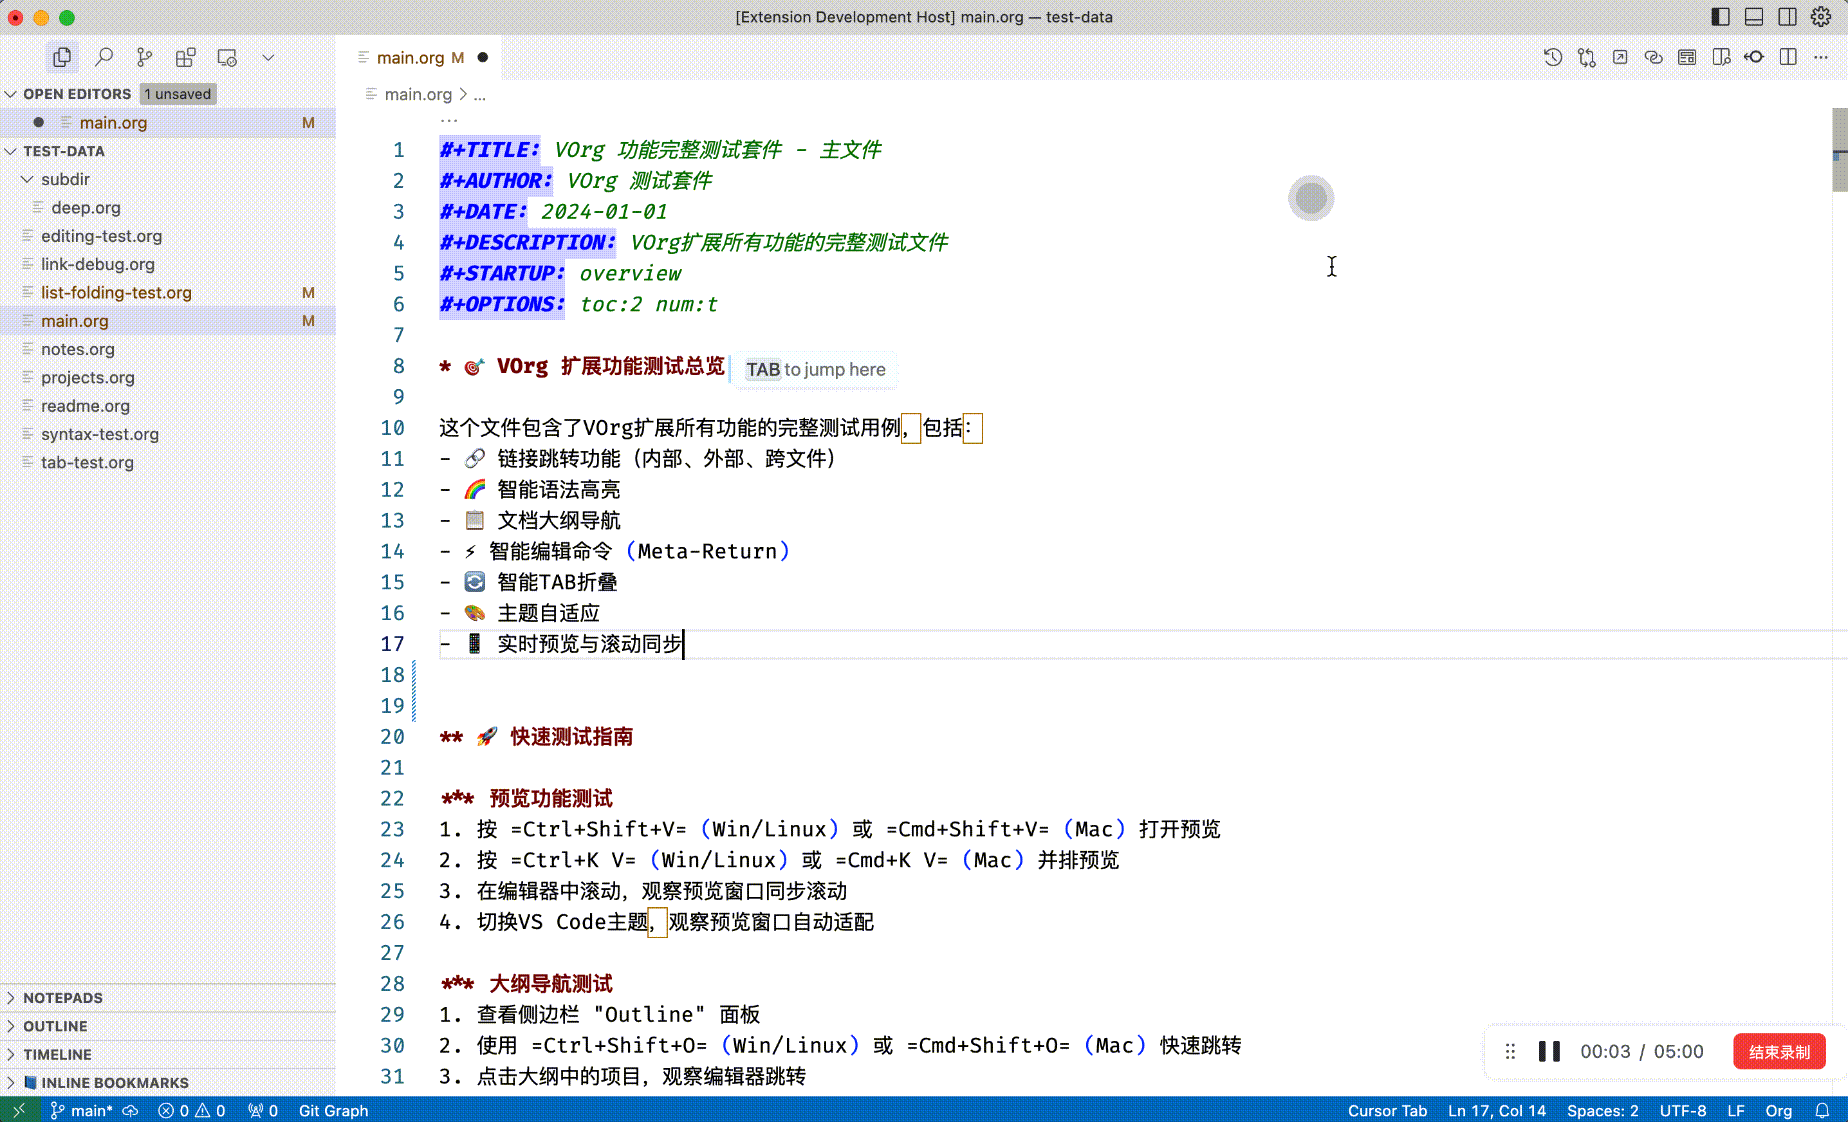The image size is (1848, 1122).
Task: Open link-debug.org file
Action: point(168,264)
